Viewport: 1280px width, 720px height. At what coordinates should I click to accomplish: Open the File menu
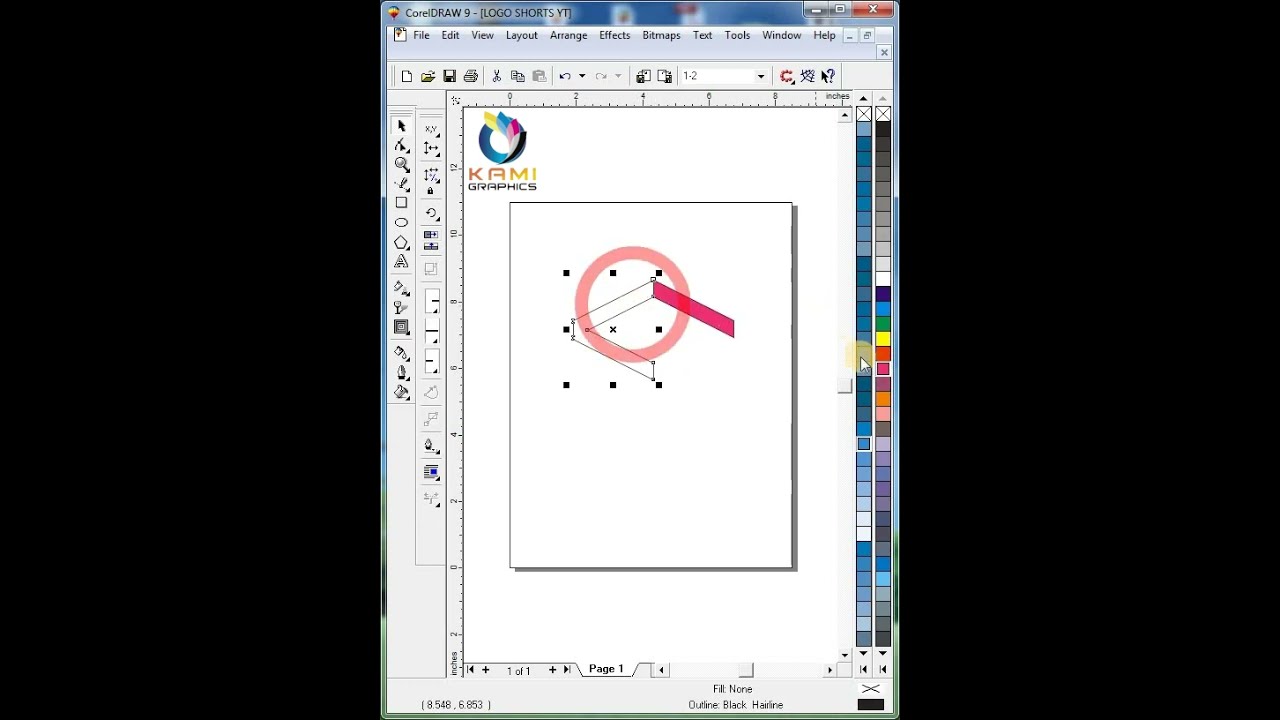click(421, 35)
